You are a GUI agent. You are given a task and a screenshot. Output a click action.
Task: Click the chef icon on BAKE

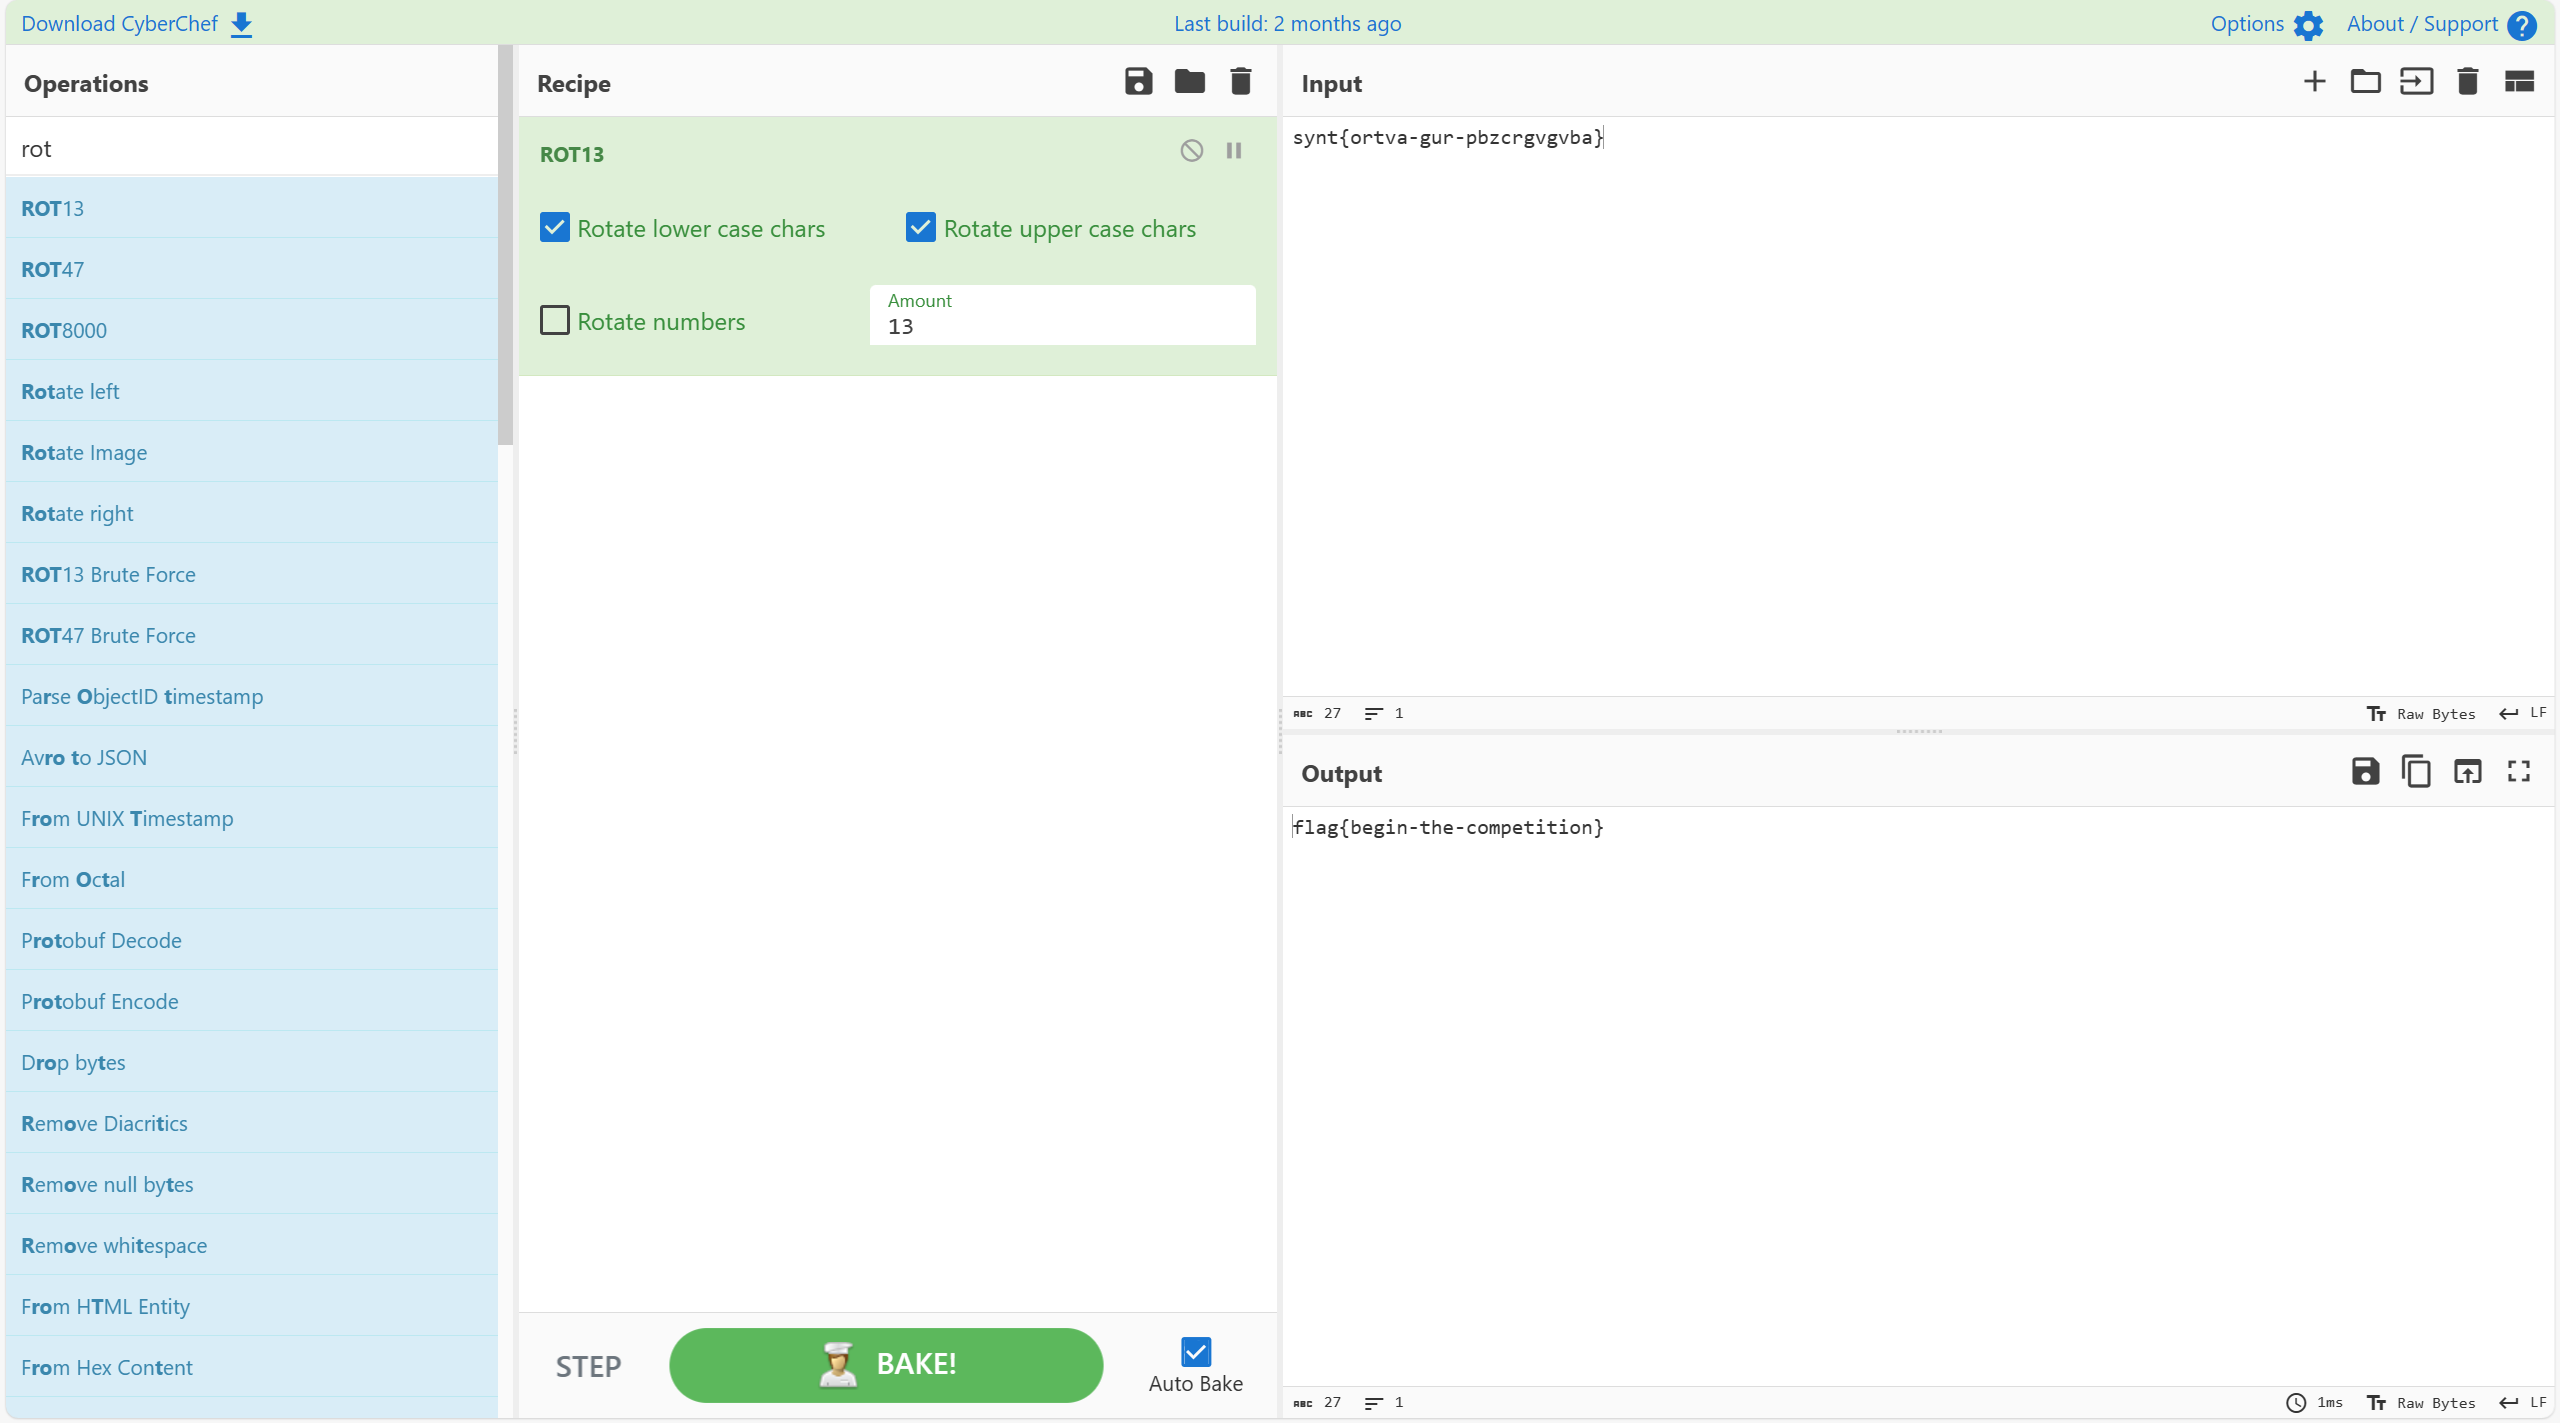838,1366
